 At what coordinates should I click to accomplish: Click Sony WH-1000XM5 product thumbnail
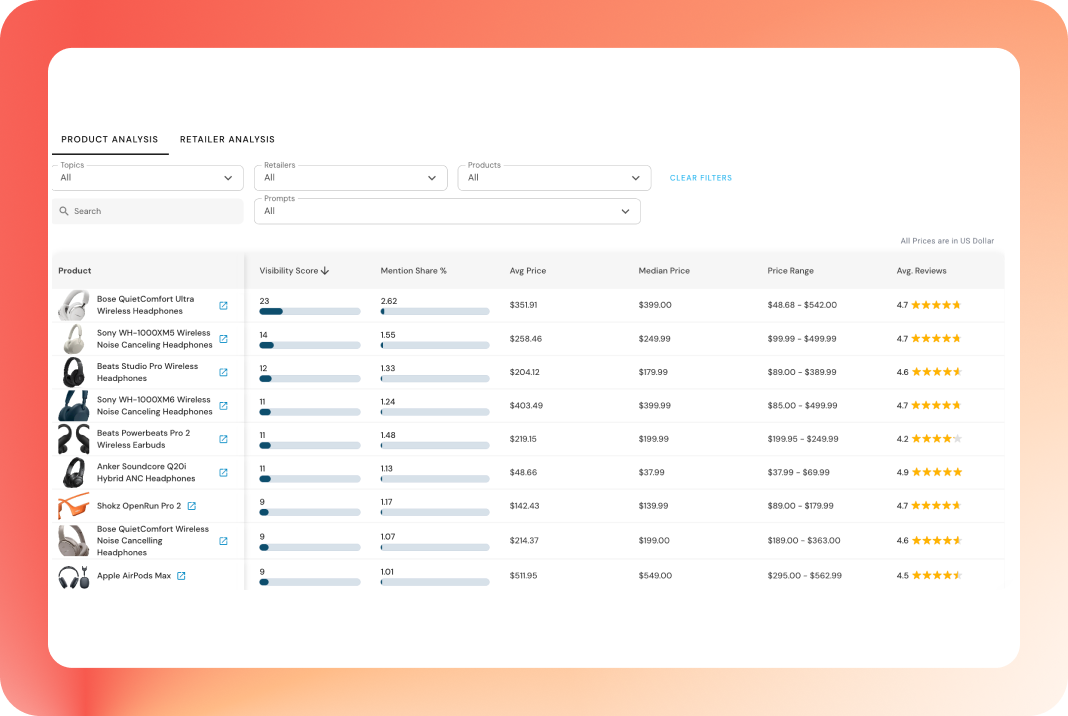point(74,339)
